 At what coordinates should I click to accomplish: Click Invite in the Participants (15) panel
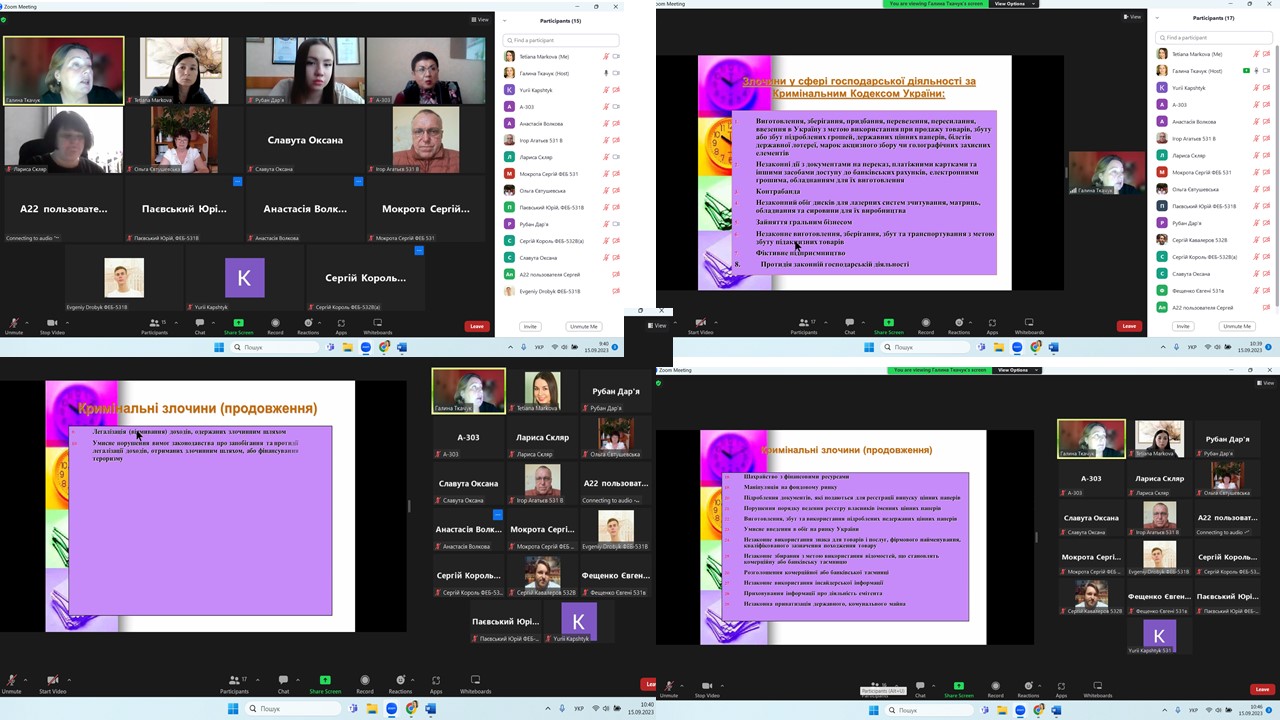point(530,326)
